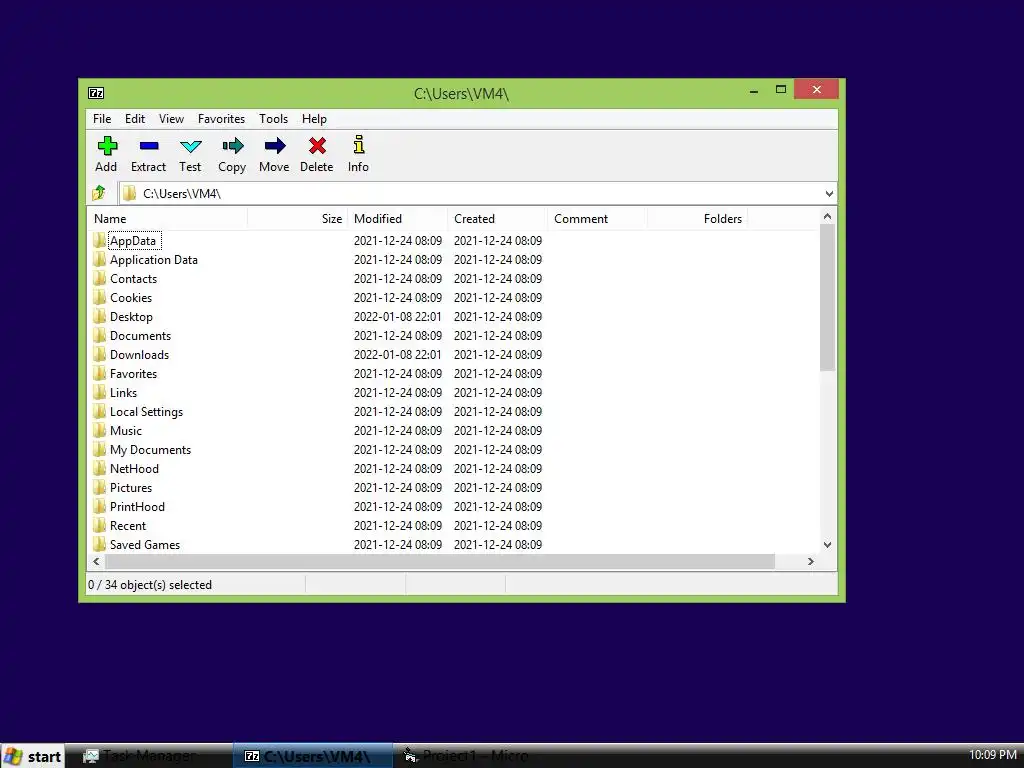Click the red Delete icon
Image resolution: width=1024 pixels, height=768 pixels.
point(317,146)
